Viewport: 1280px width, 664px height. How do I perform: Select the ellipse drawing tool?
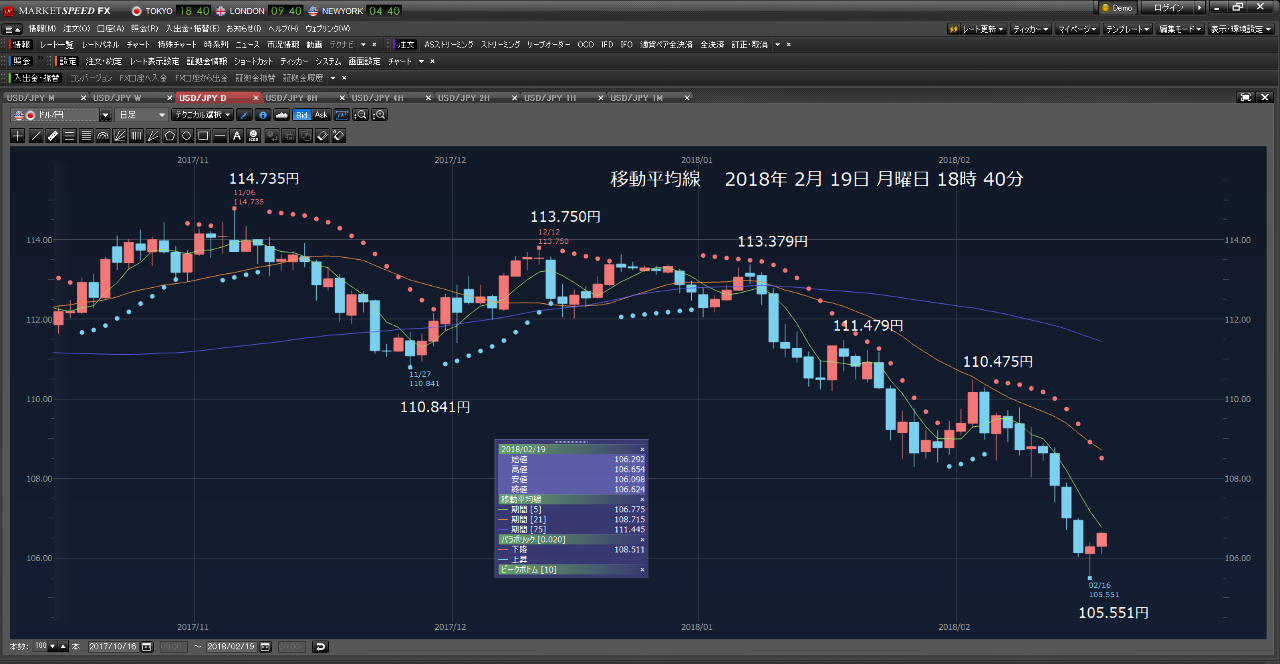tap(186, 136)
